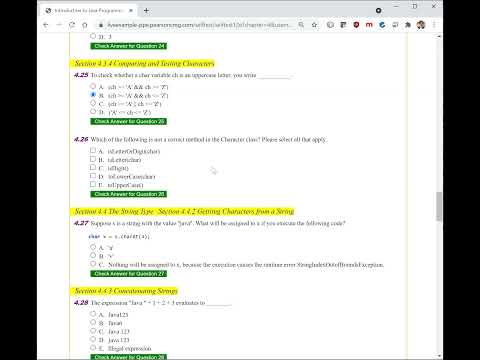Click Check Answer for Question 27

(x=129, y=274)
